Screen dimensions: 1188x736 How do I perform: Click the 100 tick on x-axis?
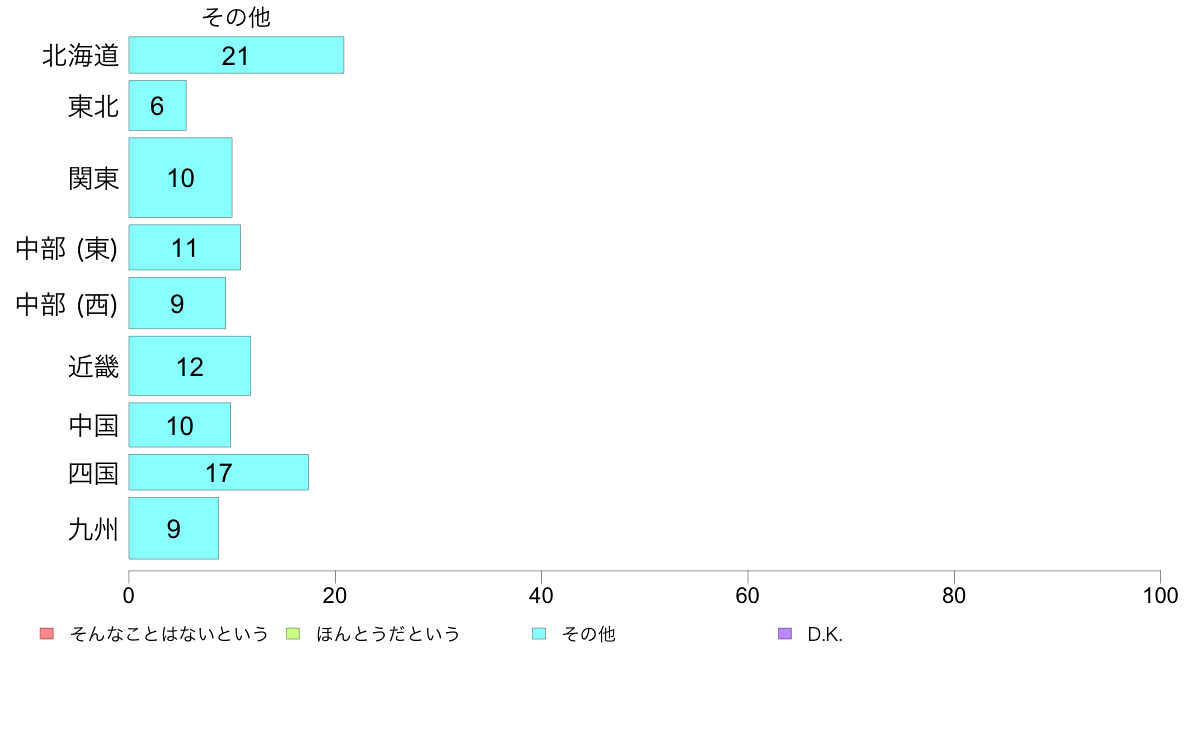coord(1160,596)
